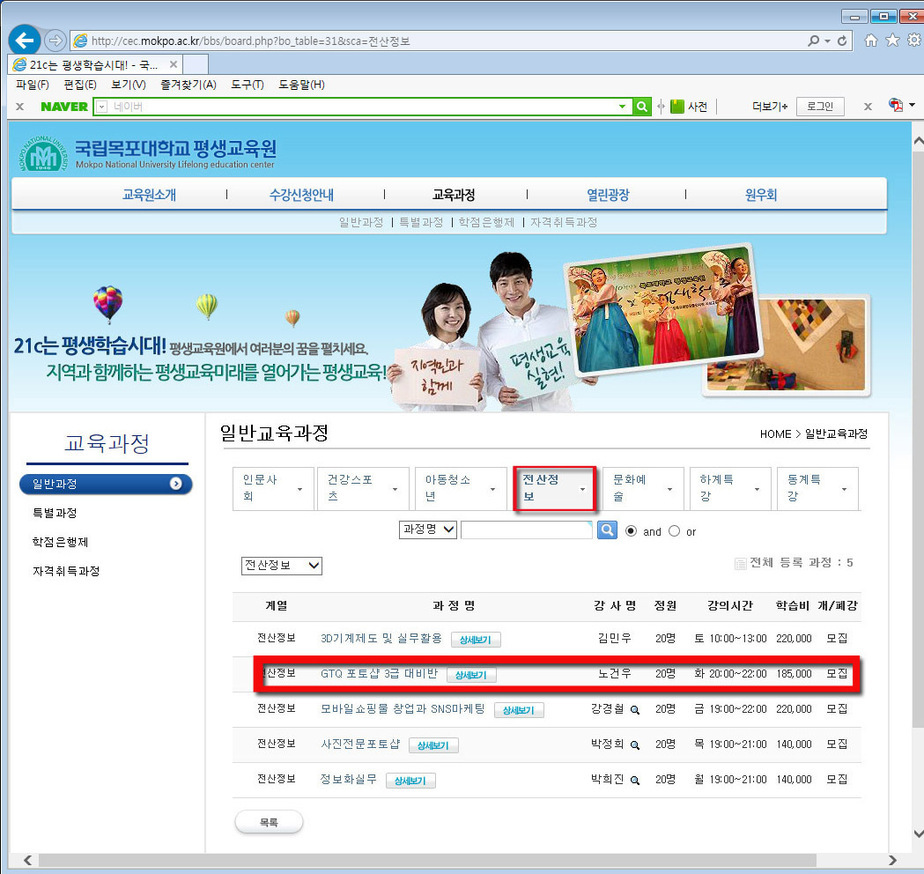Open the browser home icon
The width and height of the screenshot is (924, 874).
point(870,40)
